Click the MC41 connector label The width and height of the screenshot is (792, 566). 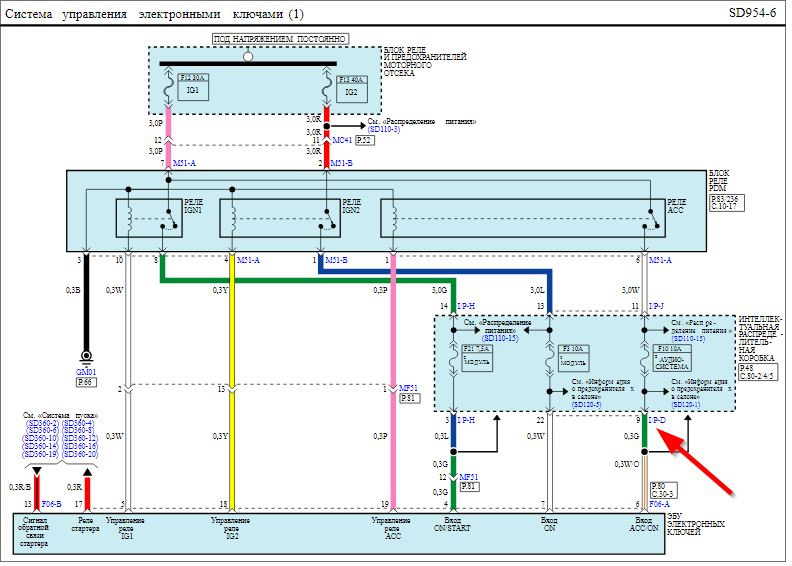[x=342, y=140]
